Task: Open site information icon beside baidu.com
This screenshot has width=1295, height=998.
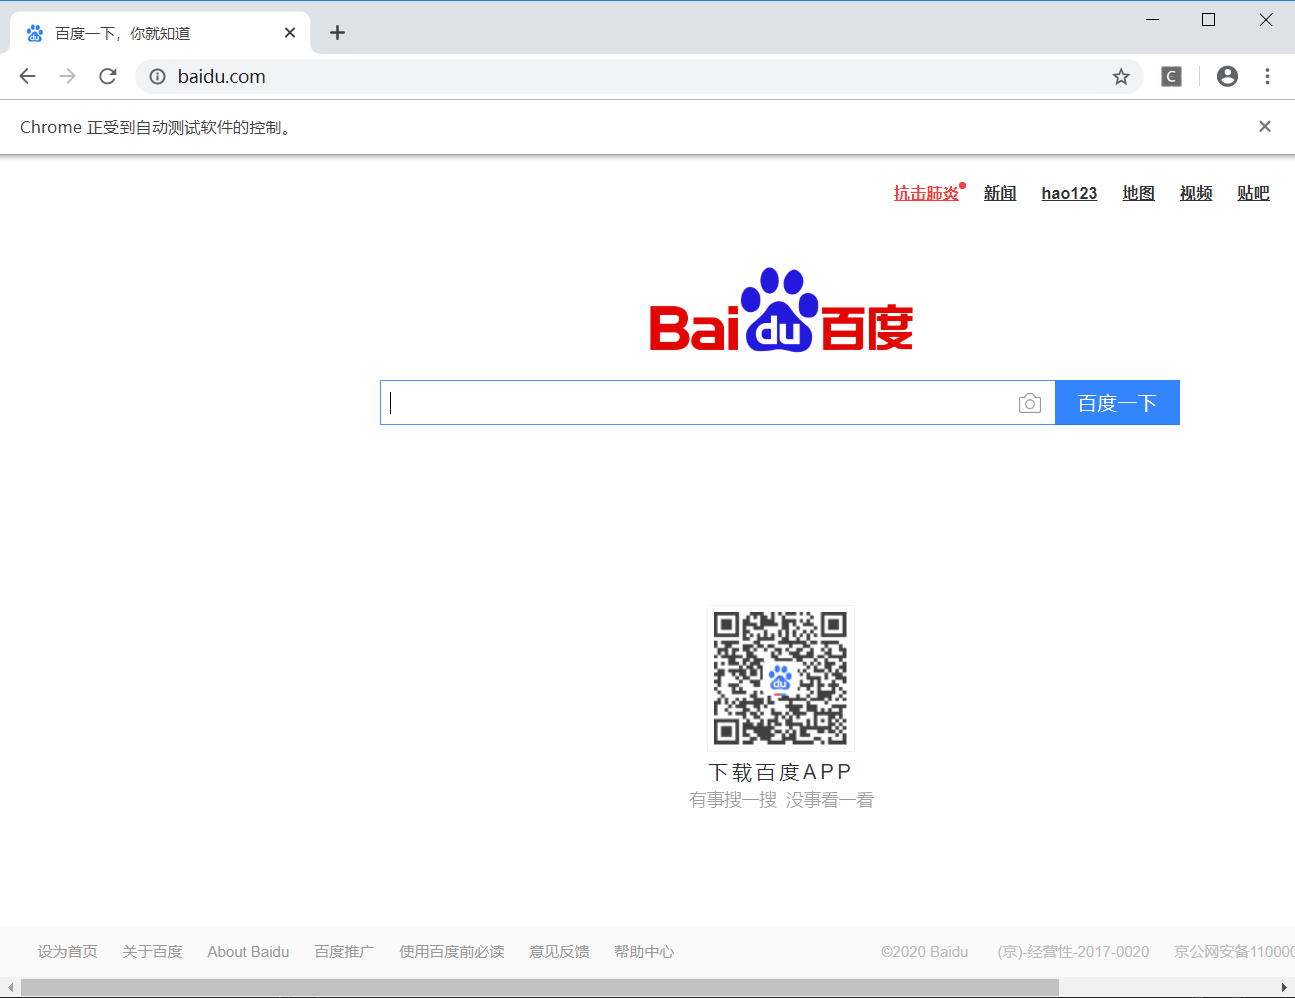Action: [157, 76]
